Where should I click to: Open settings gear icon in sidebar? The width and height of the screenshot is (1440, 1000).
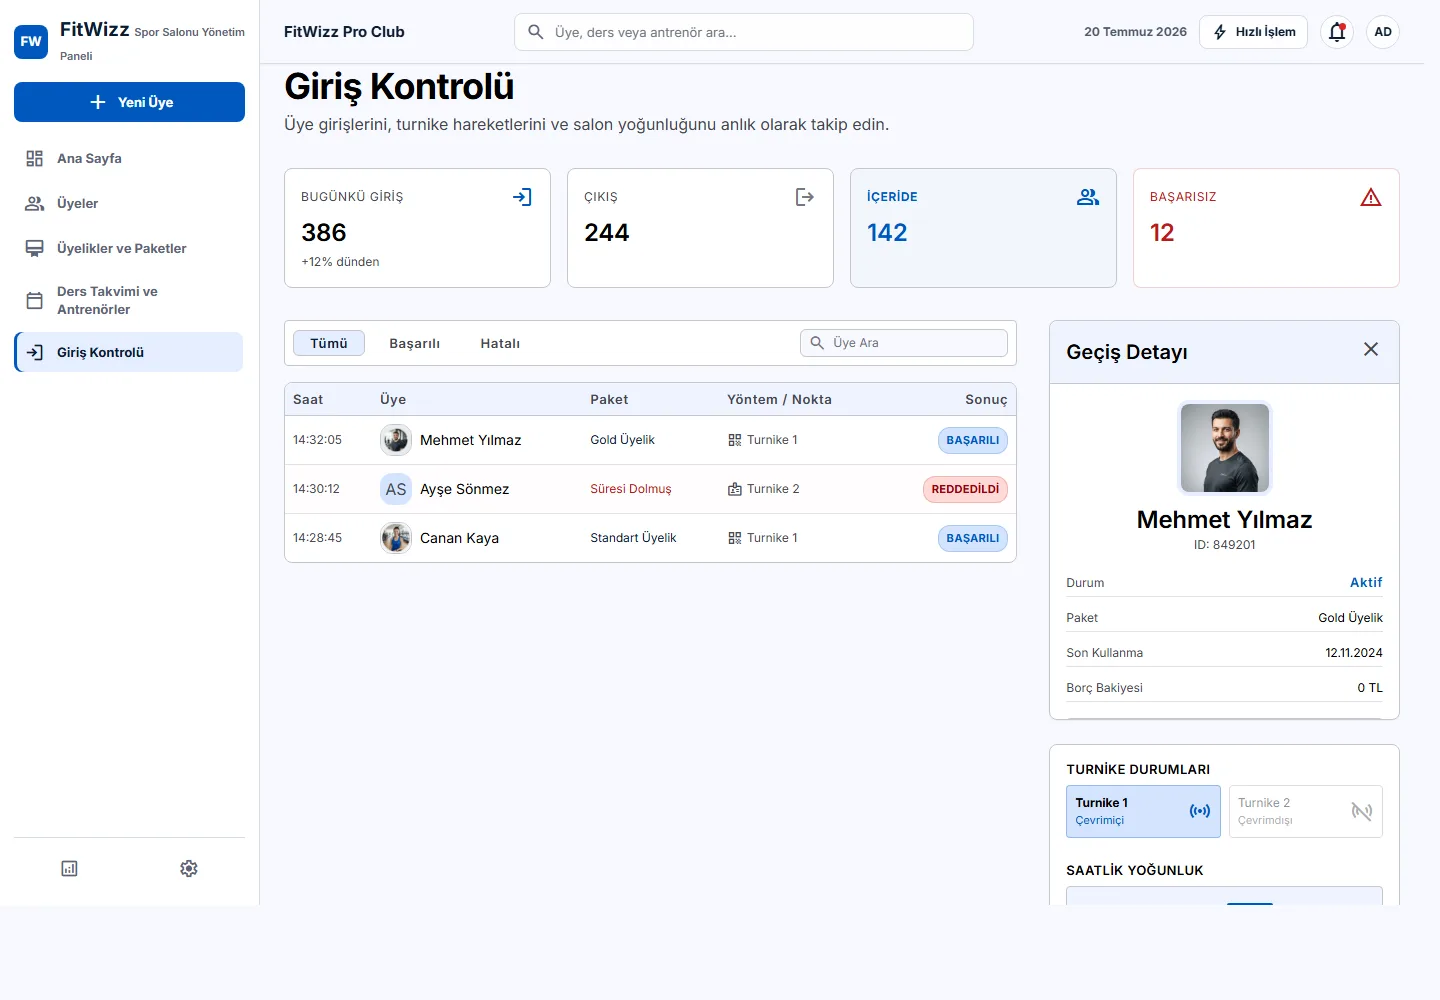(x=189, y=868)
